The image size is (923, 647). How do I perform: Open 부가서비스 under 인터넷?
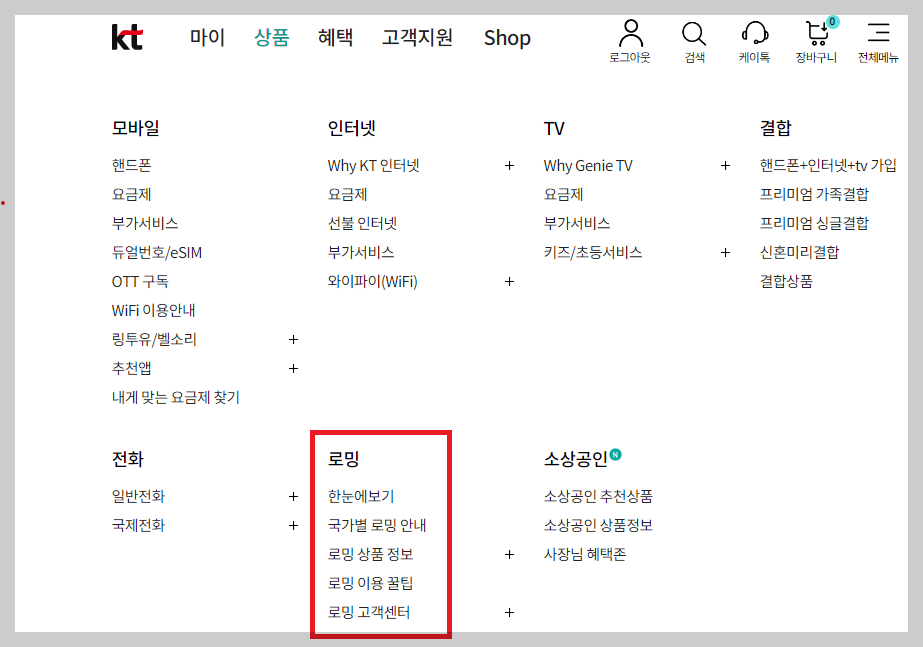[361, 253]
